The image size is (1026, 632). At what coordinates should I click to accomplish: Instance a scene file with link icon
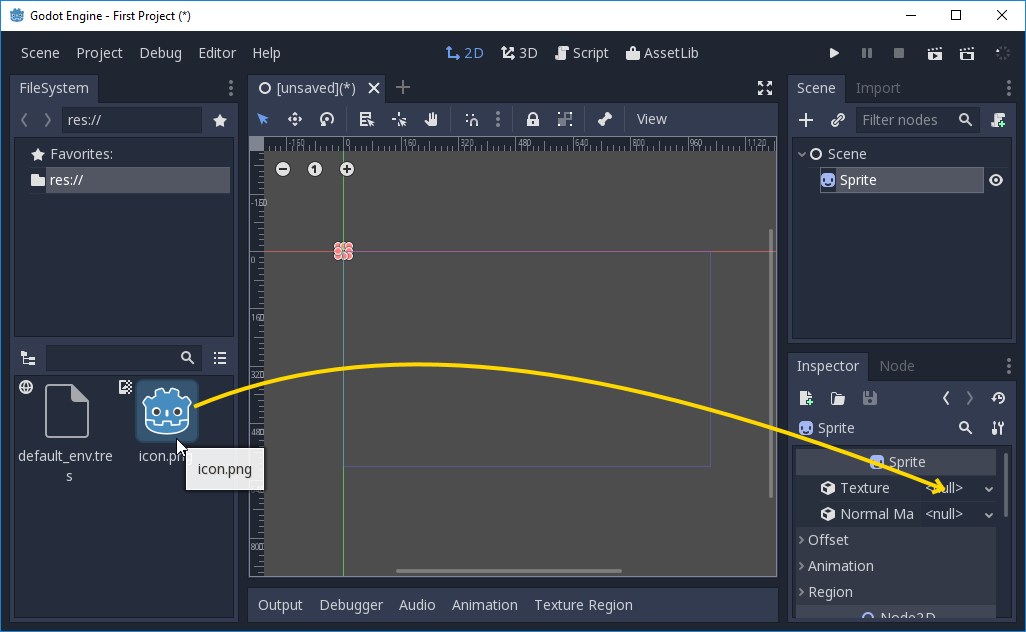click(x=838, y=120)
